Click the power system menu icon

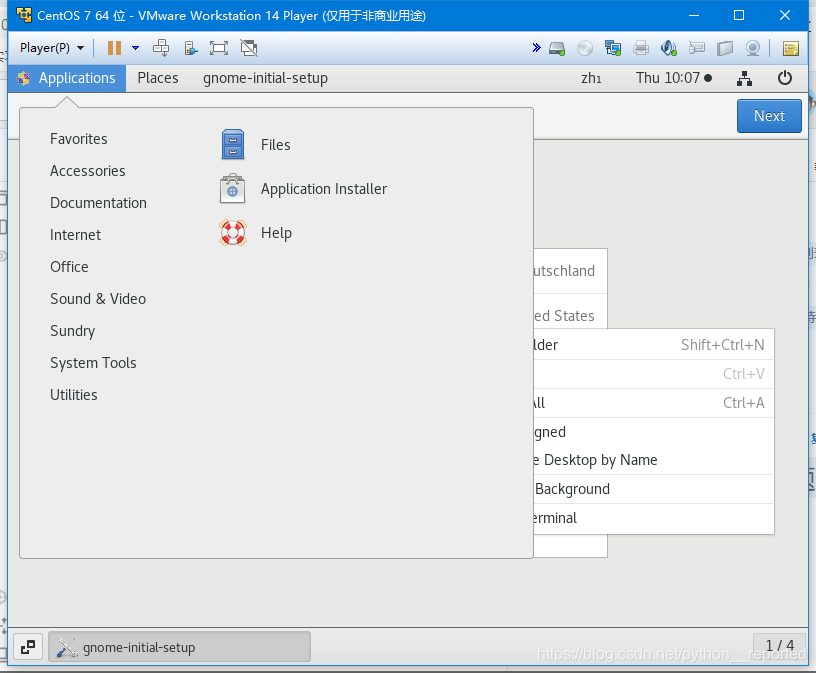(784, 78)
